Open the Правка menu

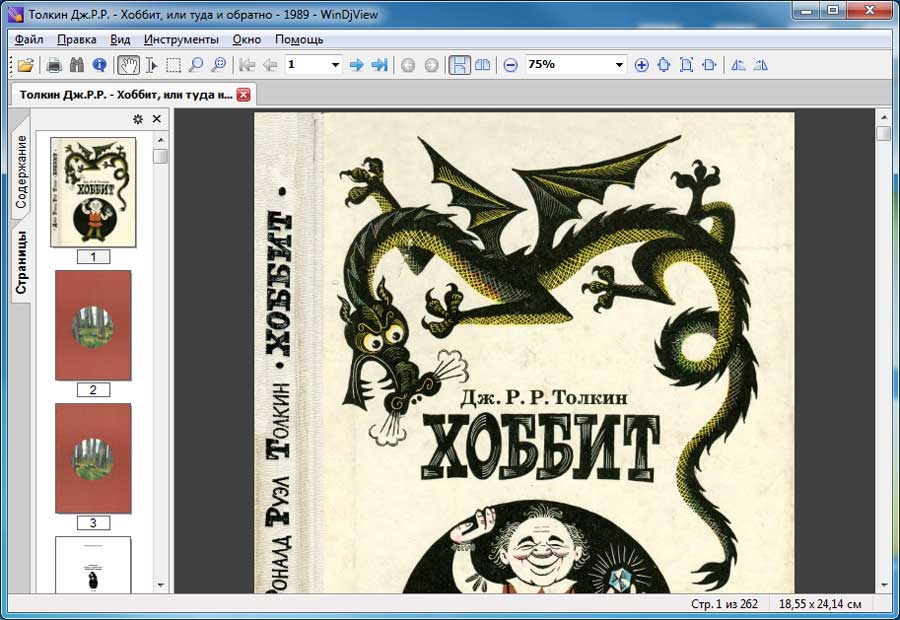(76, 39)
